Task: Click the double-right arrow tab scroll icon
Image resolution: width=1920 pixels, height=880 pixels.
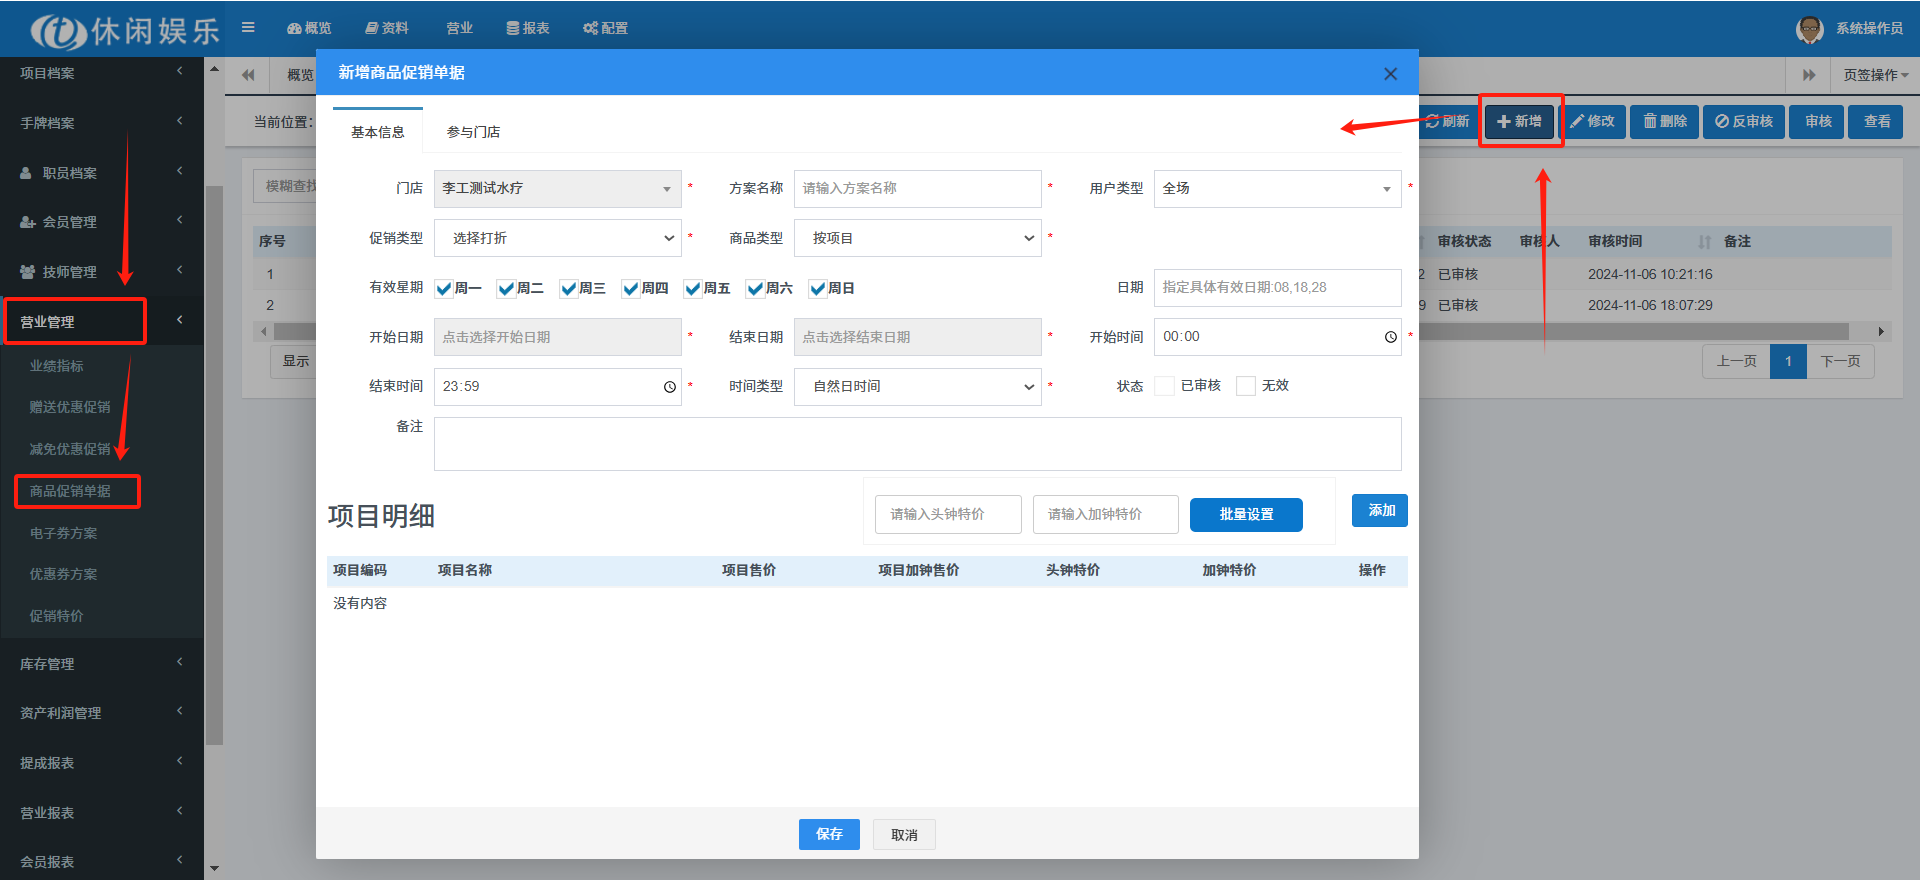Action: 1808,75
